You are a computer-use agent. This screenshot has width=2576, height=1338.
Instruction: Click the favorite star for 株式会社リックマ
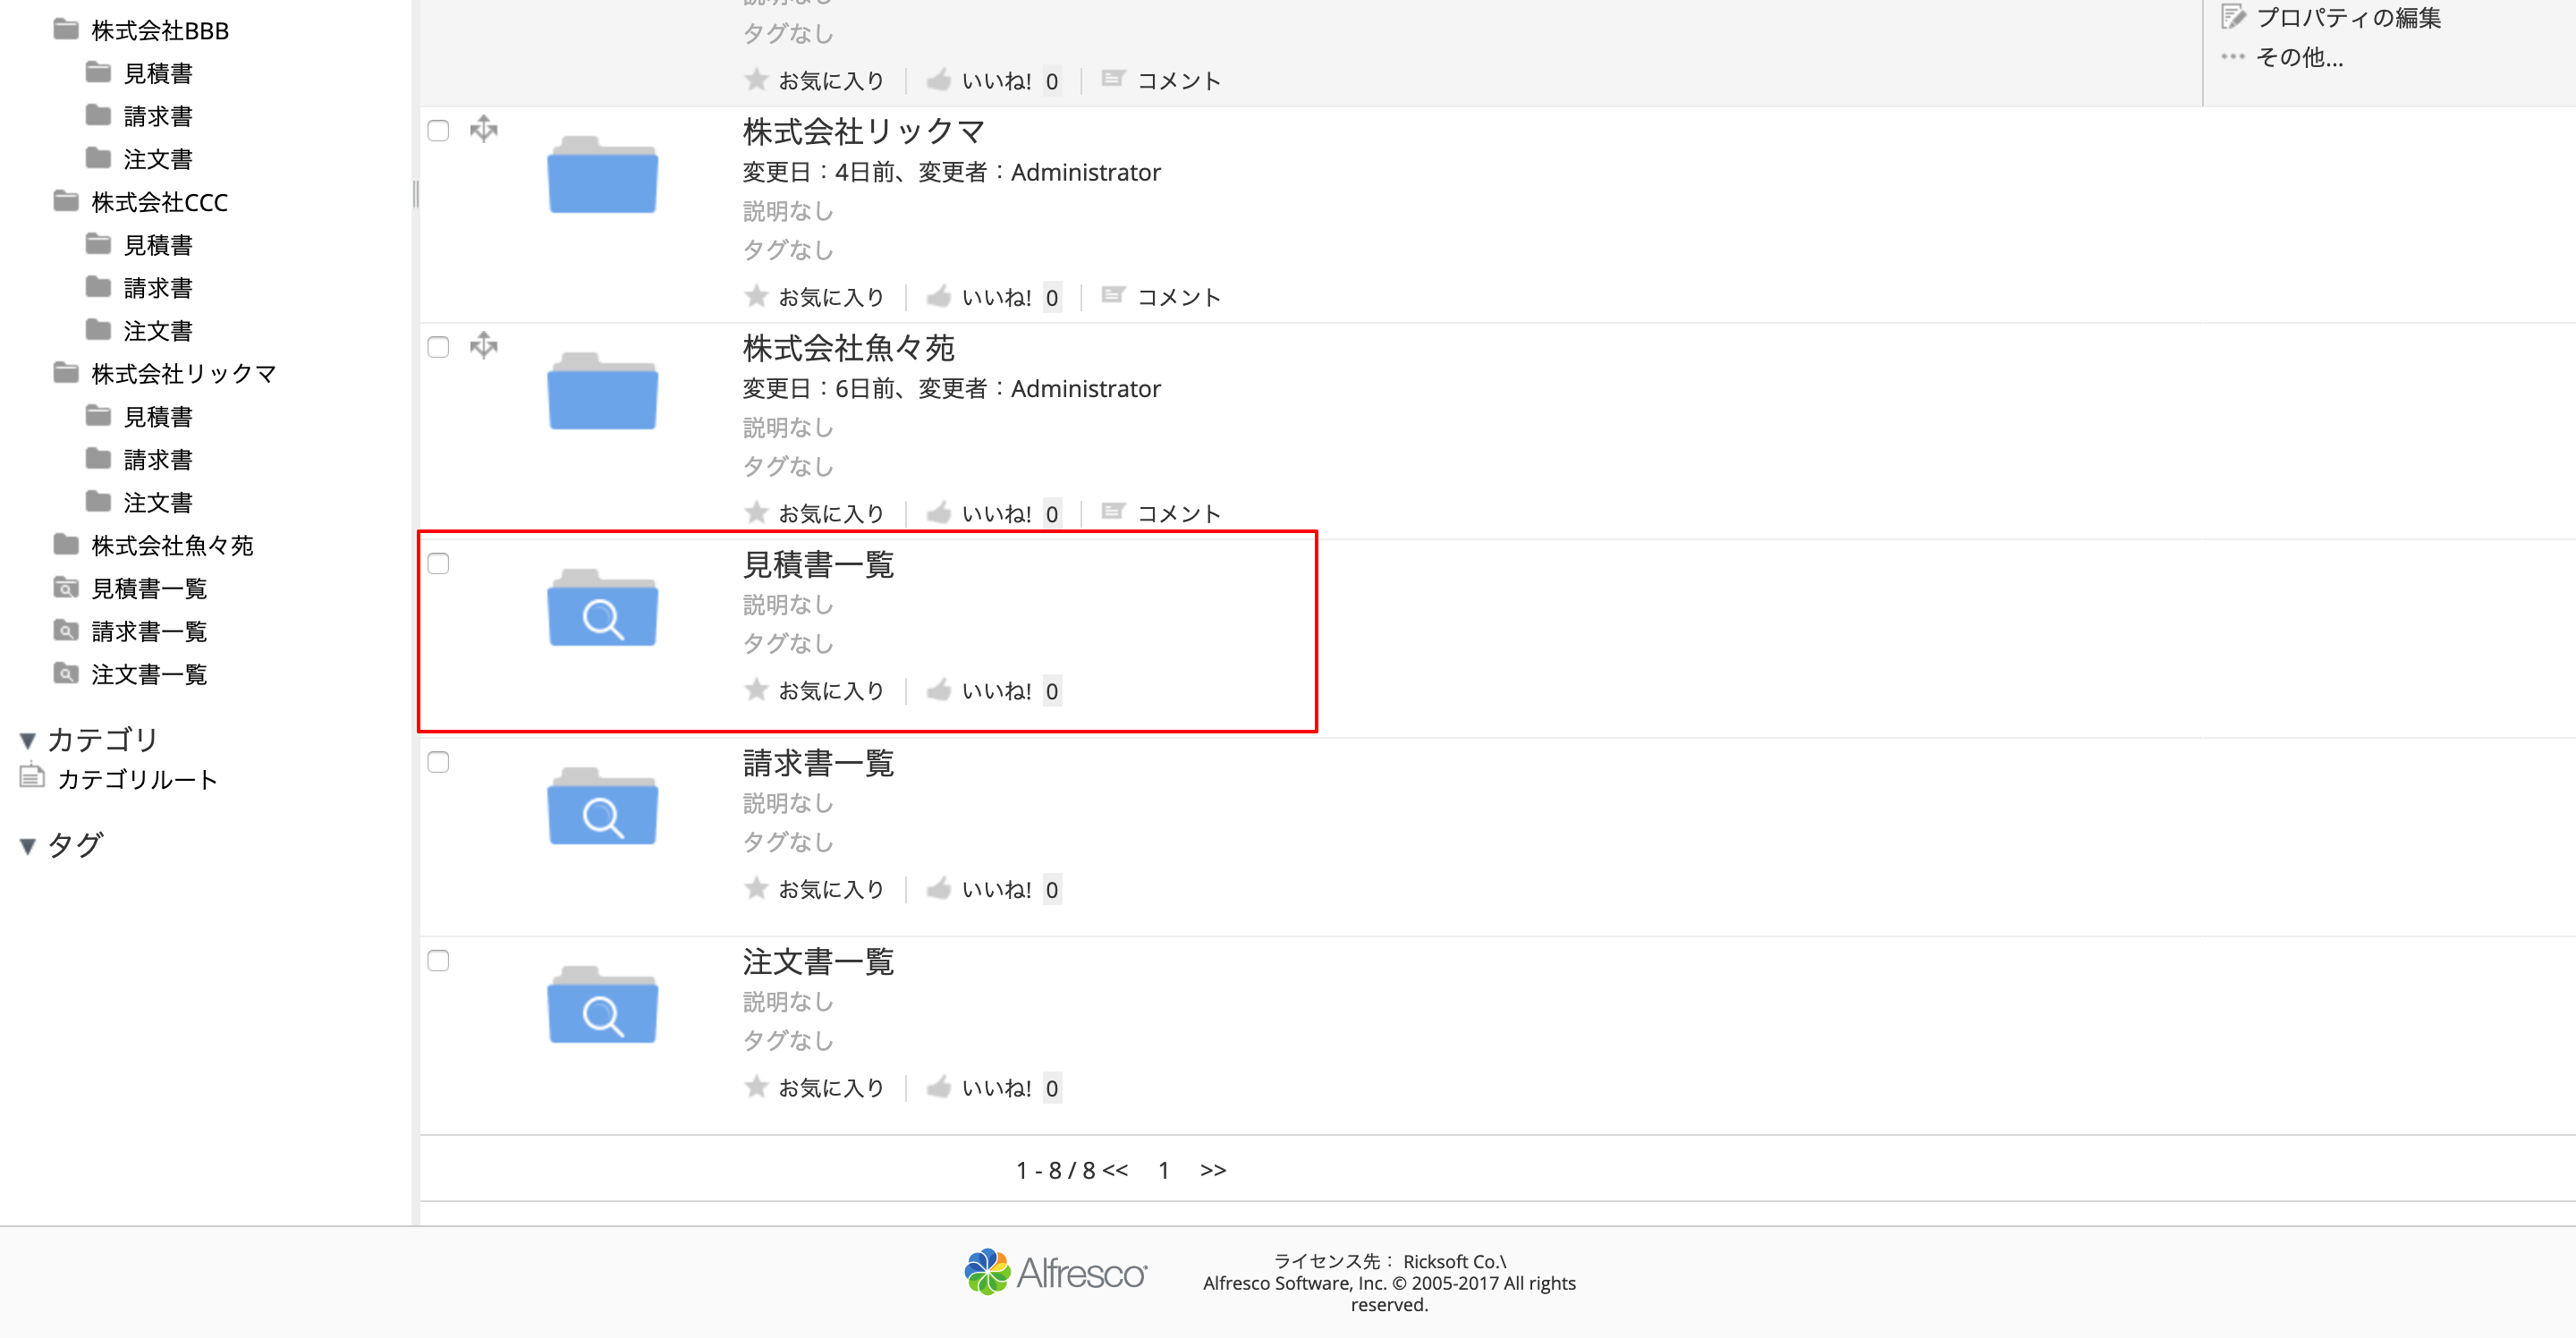[x=756, y=296]
